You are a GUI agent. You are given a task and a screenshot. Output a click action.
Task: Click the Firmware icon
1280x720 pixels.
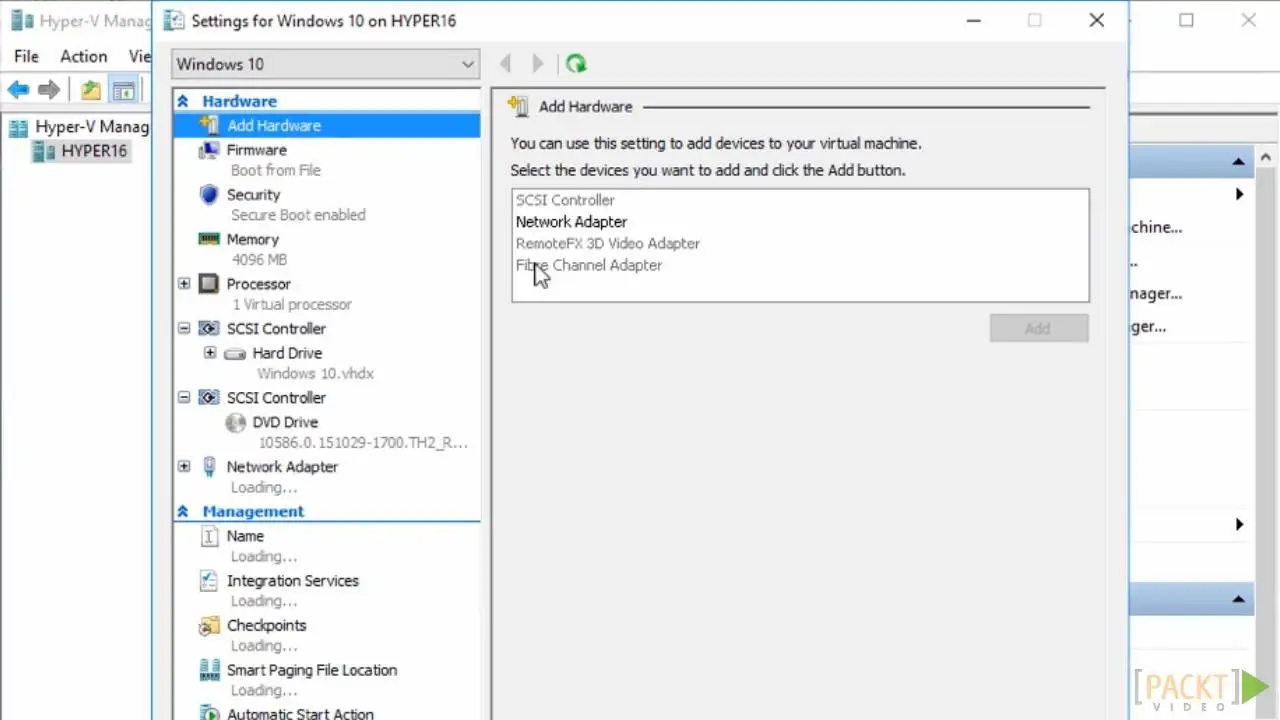209,150
